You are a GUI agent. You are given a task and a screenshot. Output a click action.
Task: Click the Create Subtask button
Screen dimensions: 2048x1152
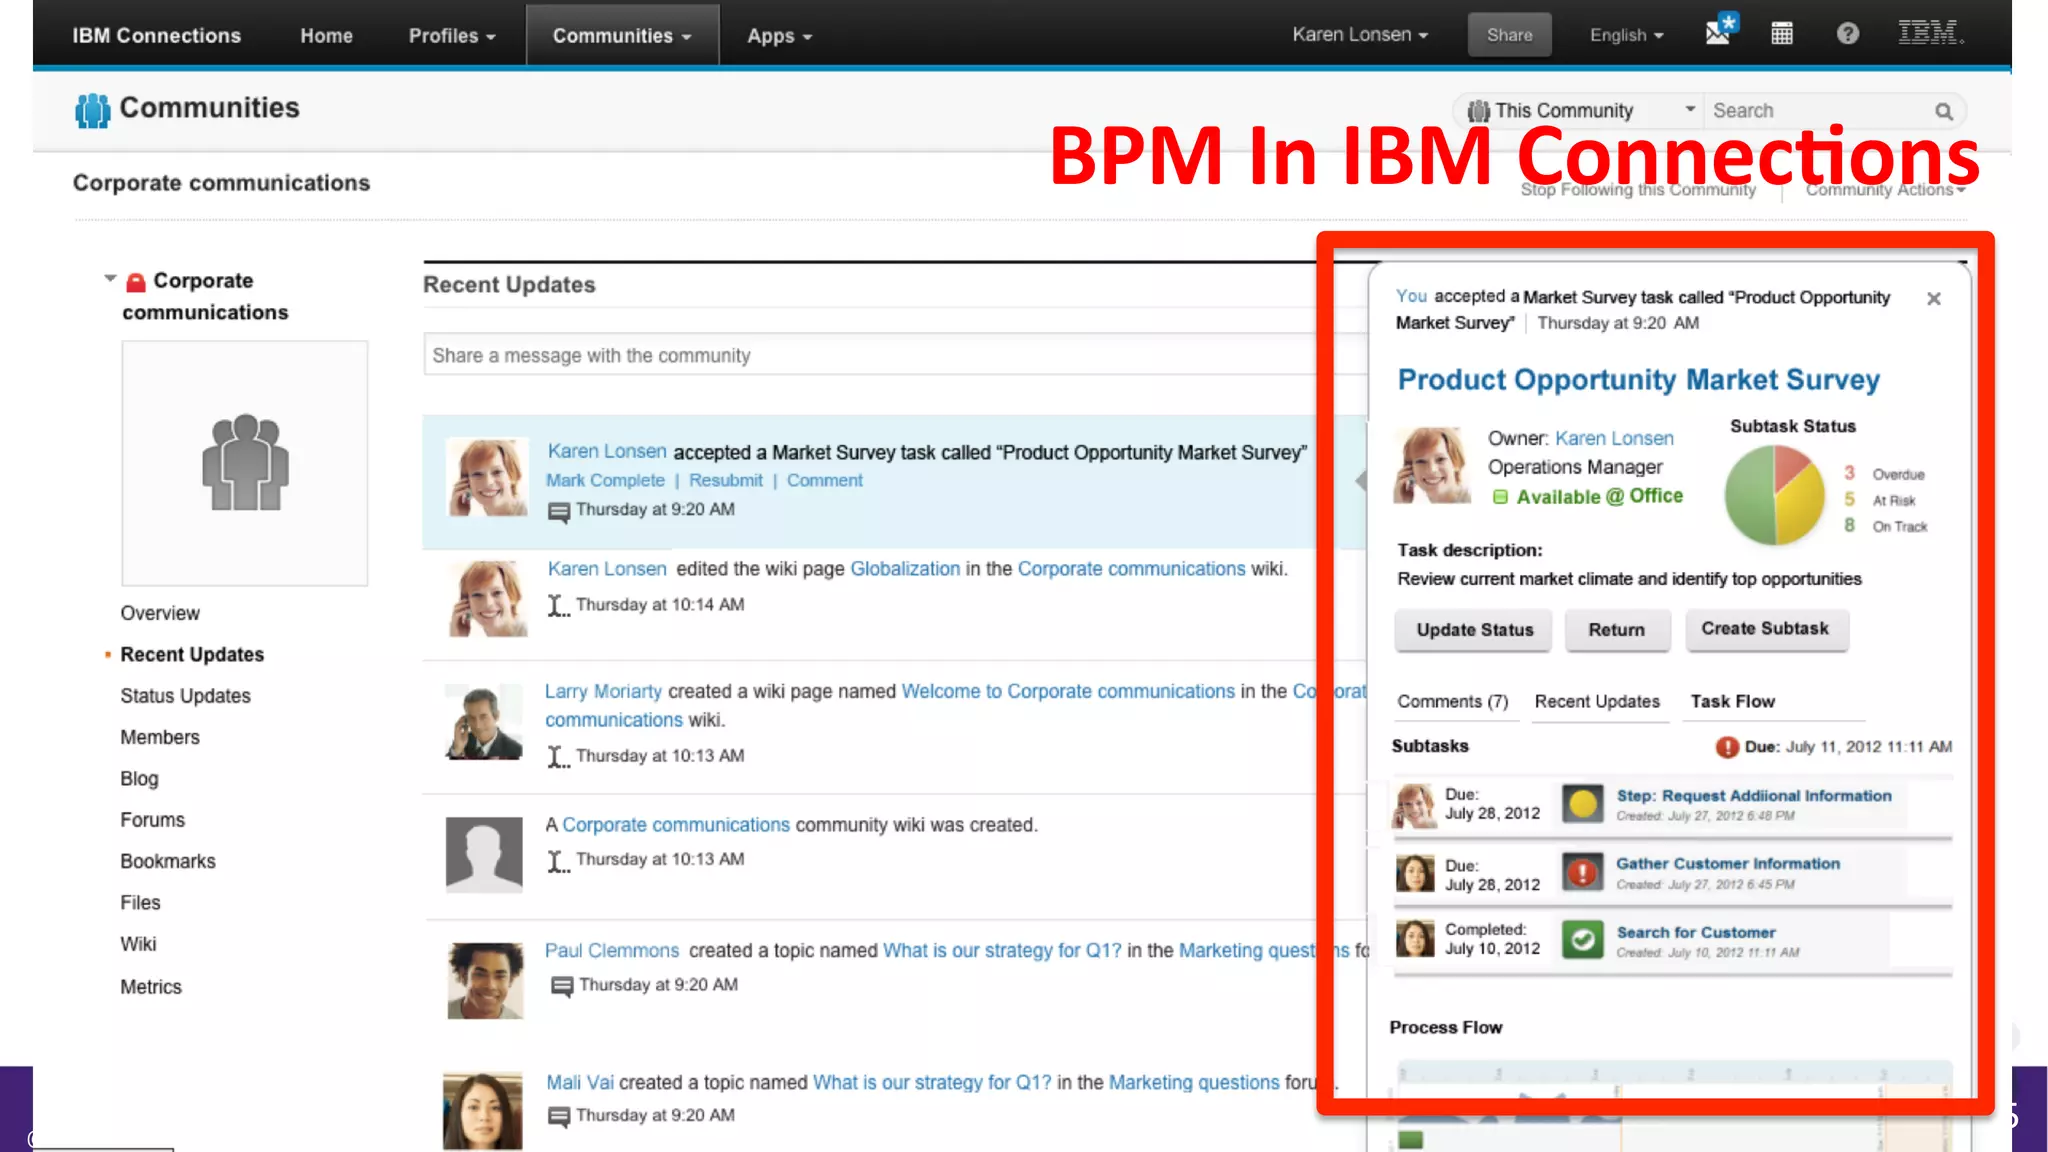coord(1765,629)
